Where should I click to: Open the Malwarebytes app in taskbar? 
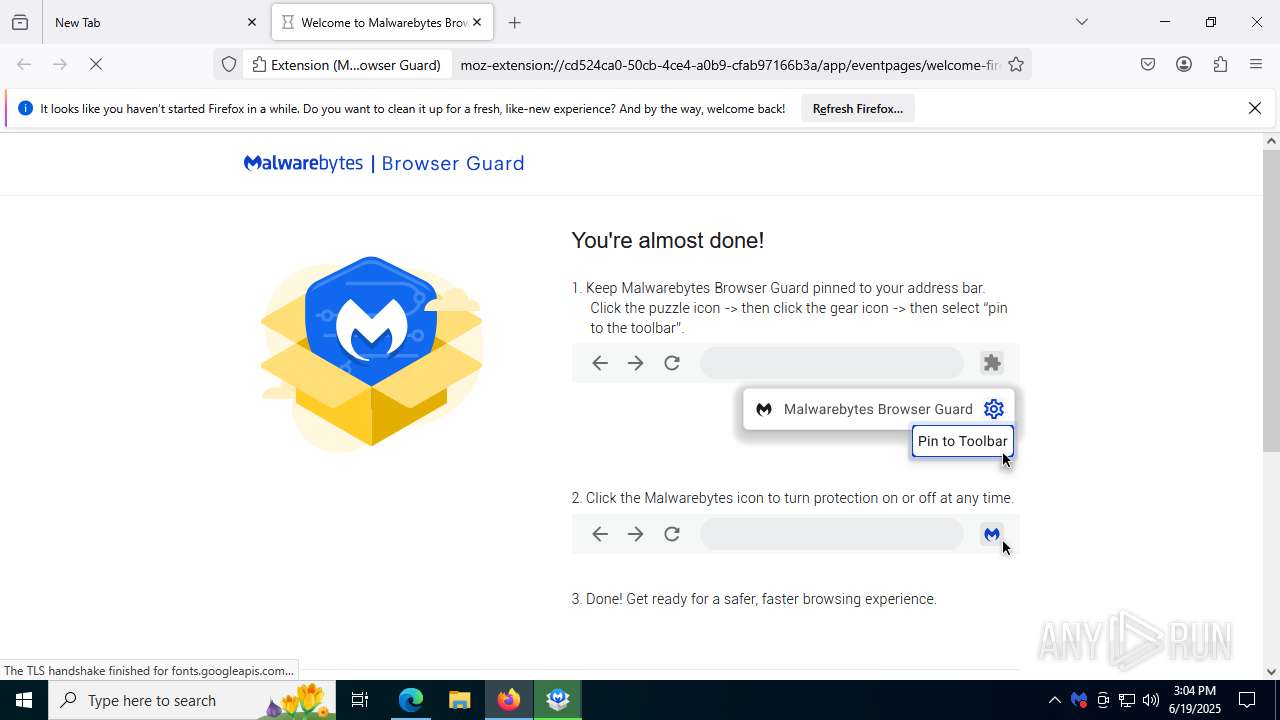558,700
